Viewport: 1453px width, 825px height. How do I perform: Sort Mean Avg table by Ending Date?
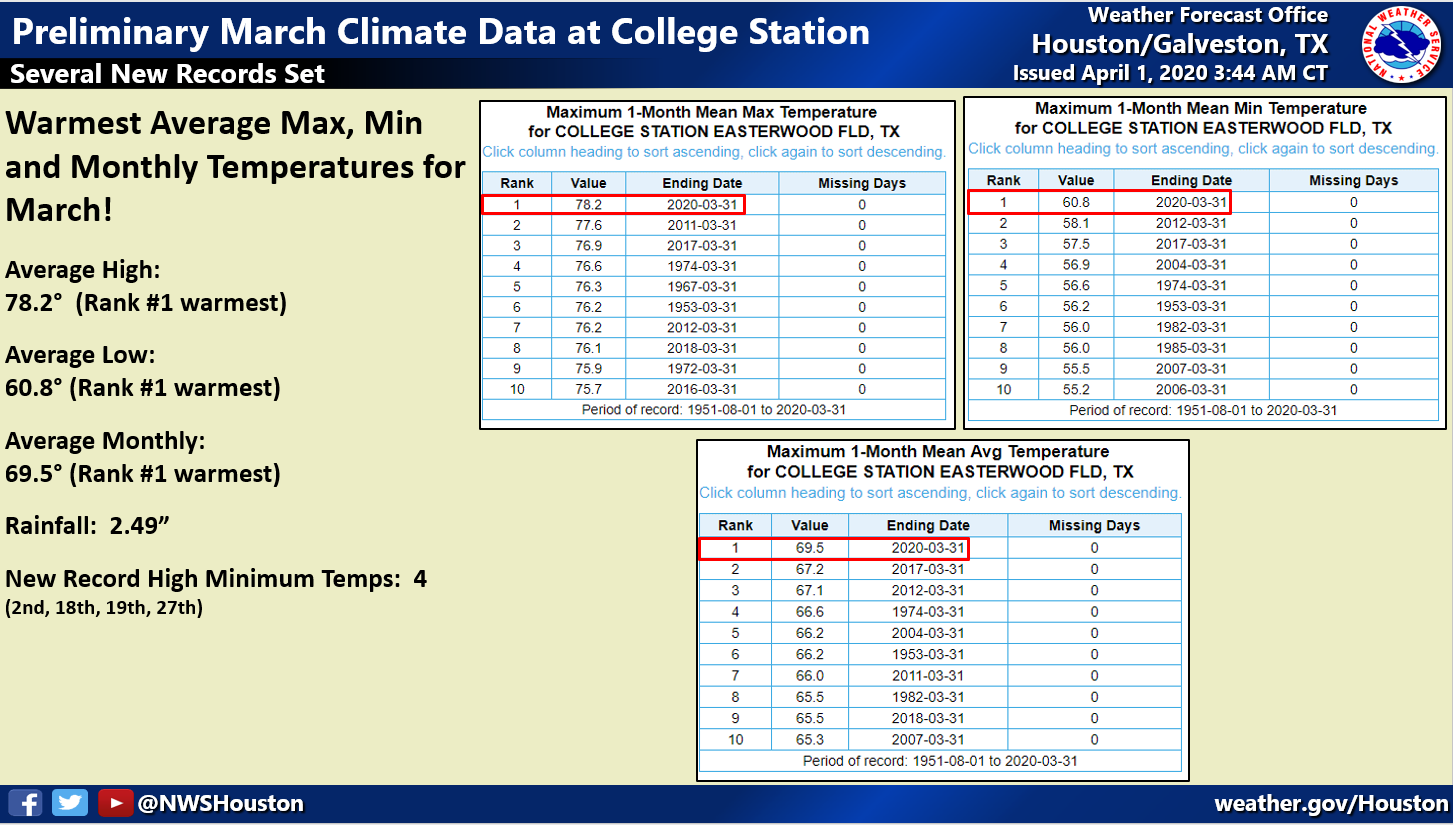pos(928,525)
